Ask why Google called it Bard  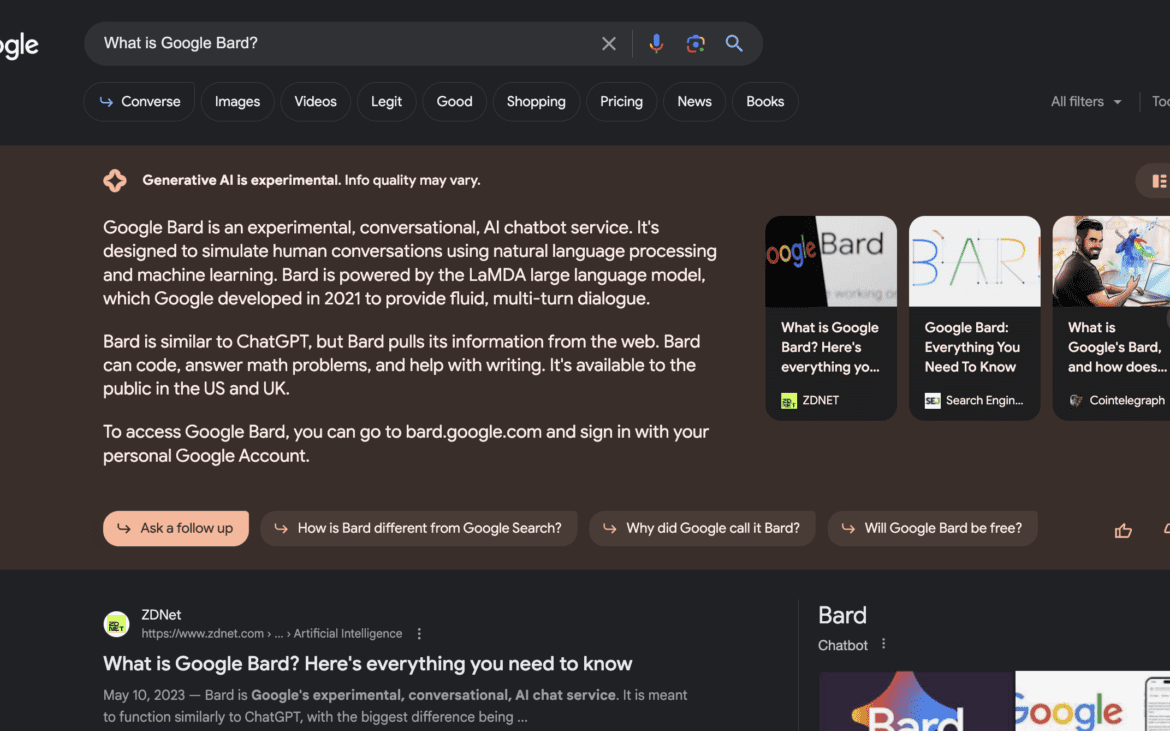click(702, 528)
